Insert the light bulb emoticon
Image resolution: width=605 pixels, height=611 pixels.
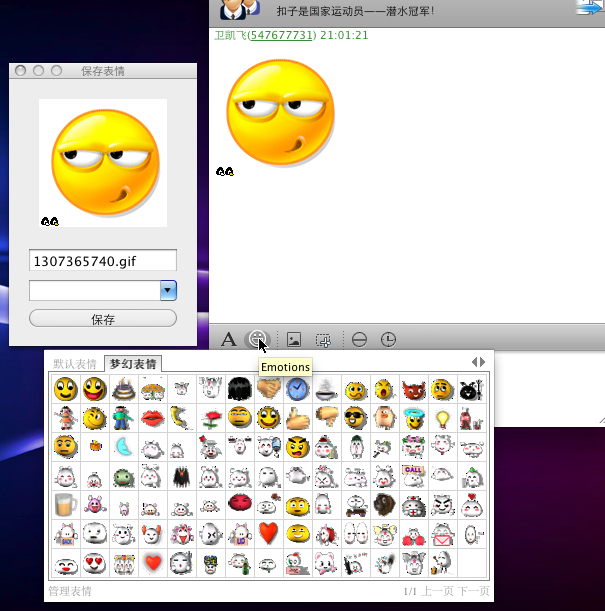click(442, 418)
